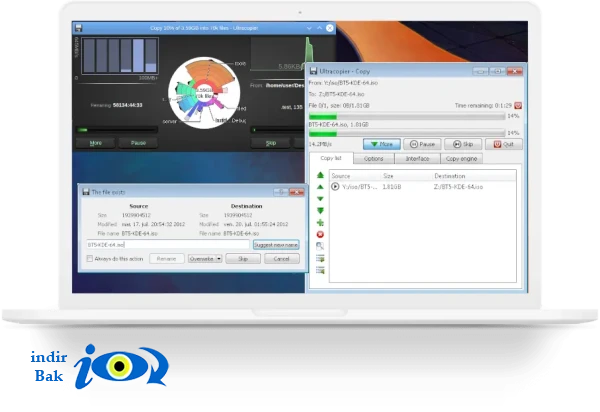Click the BT5-KDE-64.iso file progress bar
This screenshot has height=412, width=600.
407,133
